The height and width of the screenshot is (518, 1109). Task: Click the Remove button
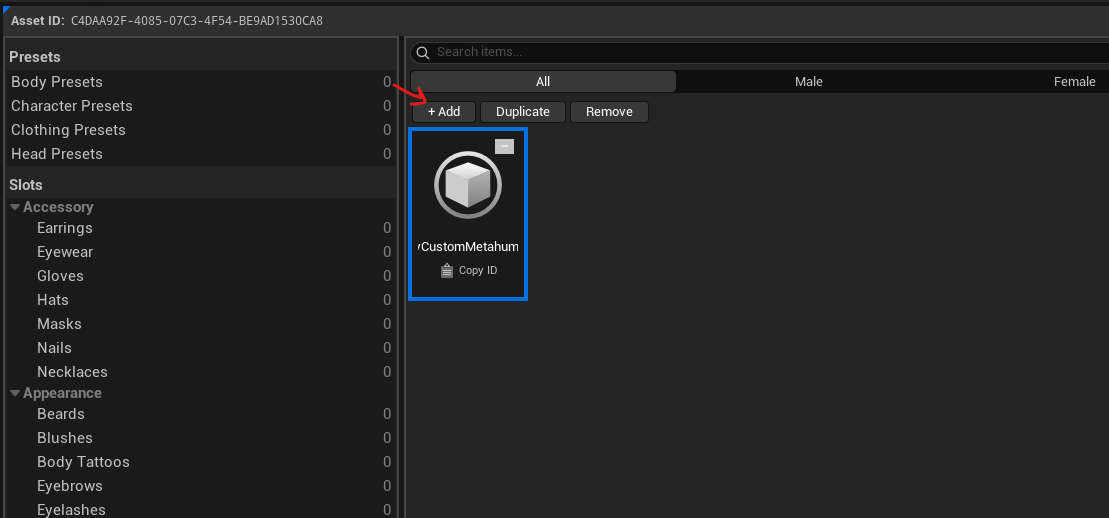609,112
